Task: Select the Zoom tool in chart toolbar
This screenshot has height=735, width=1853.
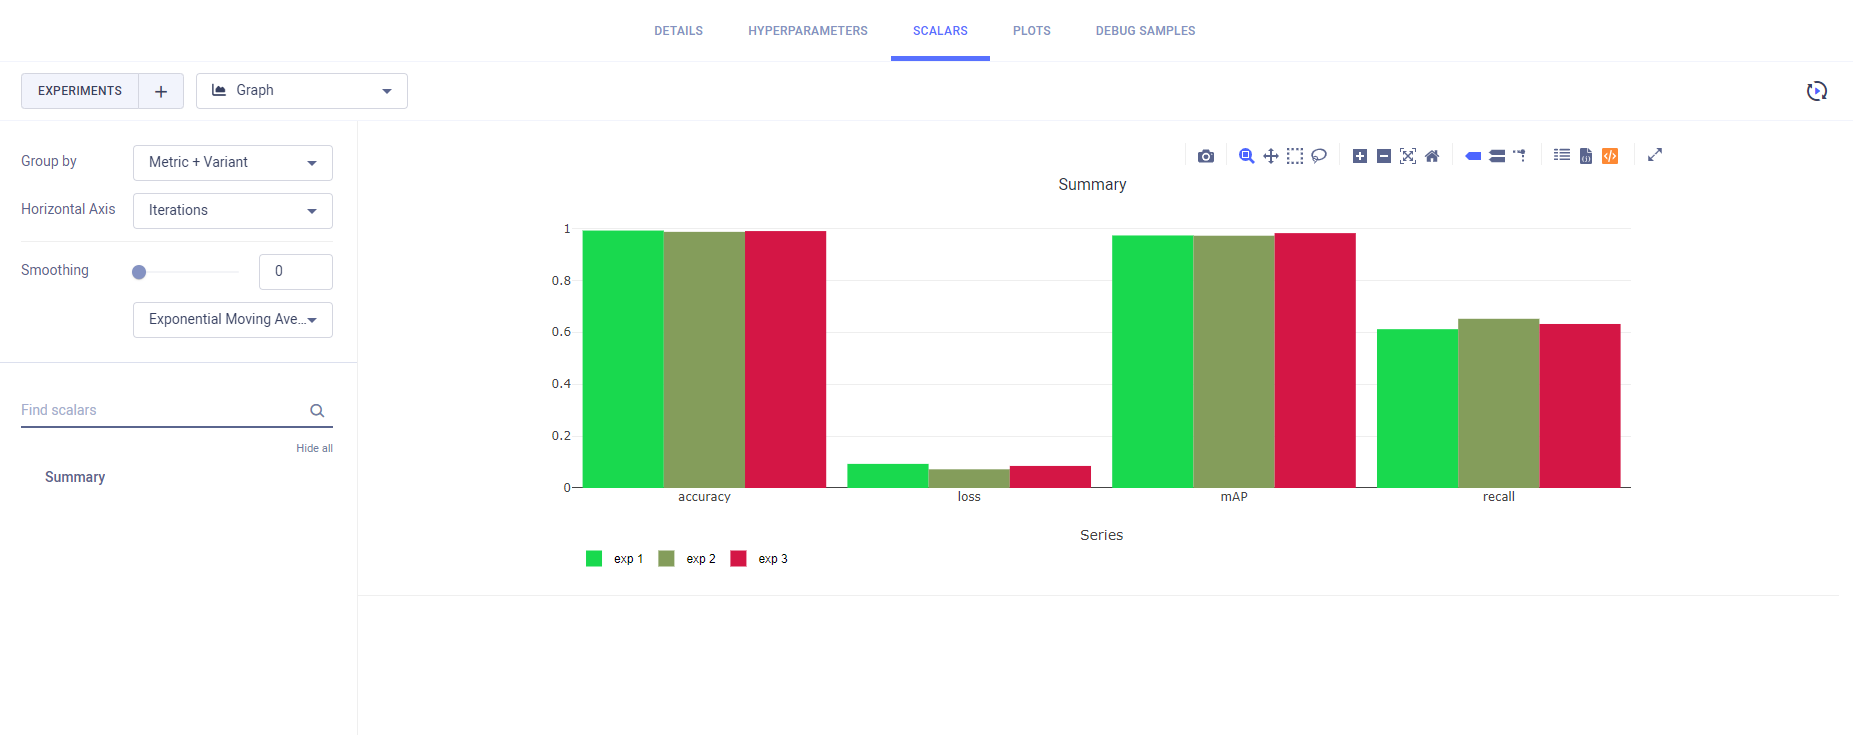Action: (1247, 156)
